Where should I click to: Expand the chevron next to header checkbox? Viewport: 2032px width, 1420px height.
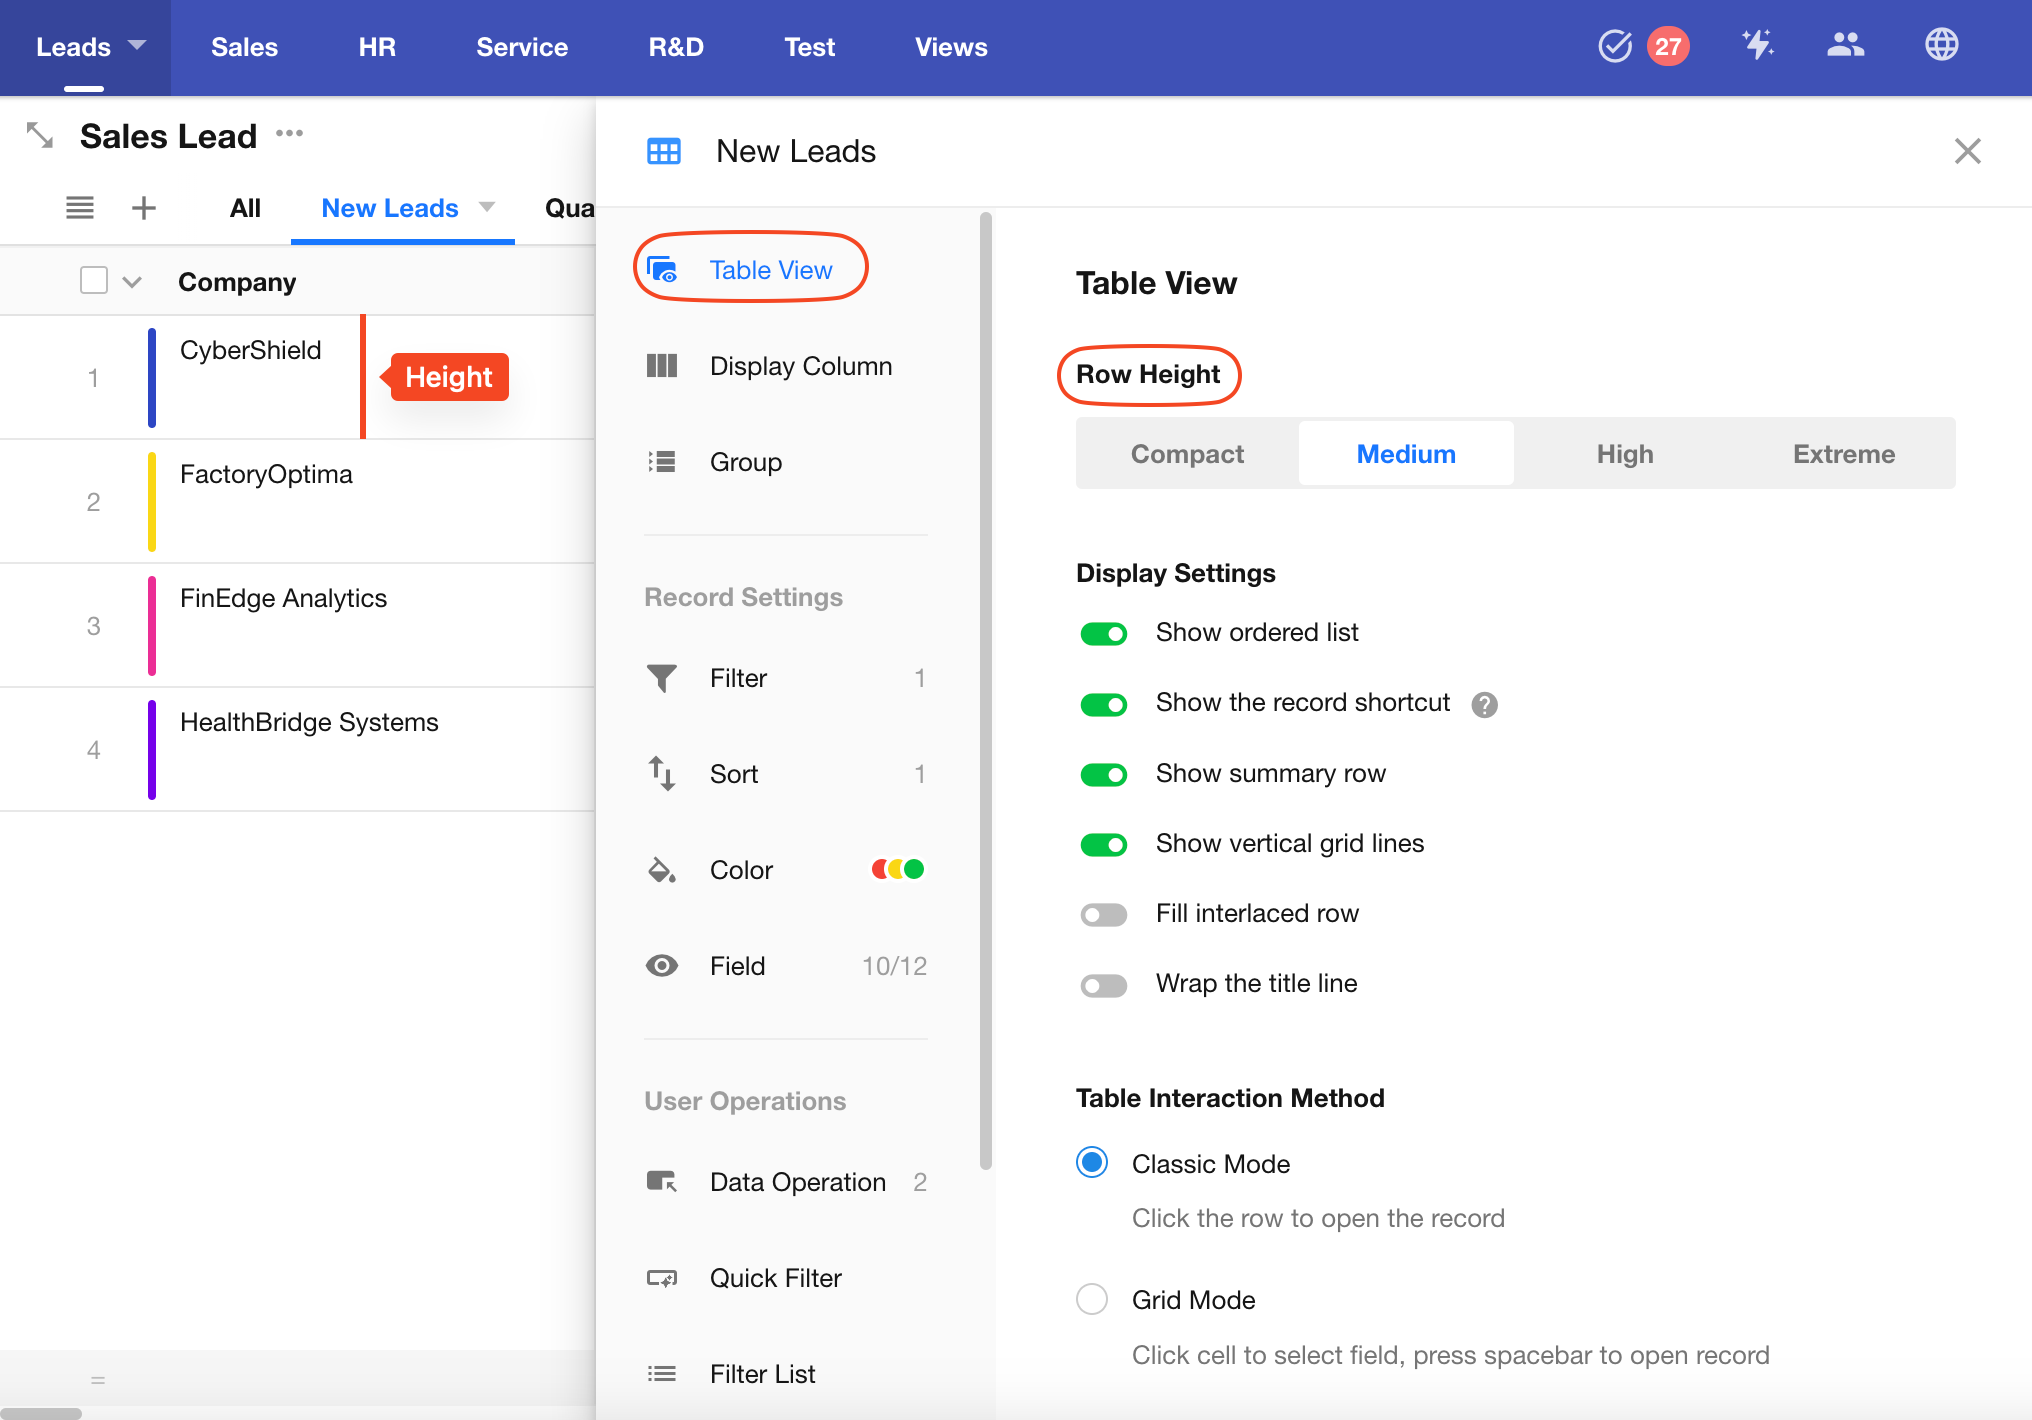click(132, 282)
